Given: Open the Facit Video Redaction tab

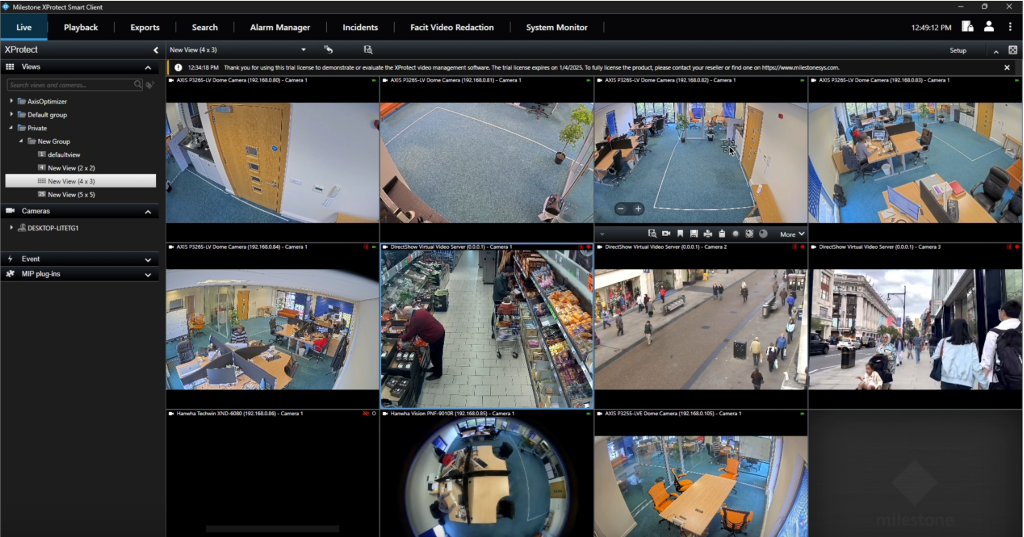Looking at the screenshot, I should [x=452, y=27].
